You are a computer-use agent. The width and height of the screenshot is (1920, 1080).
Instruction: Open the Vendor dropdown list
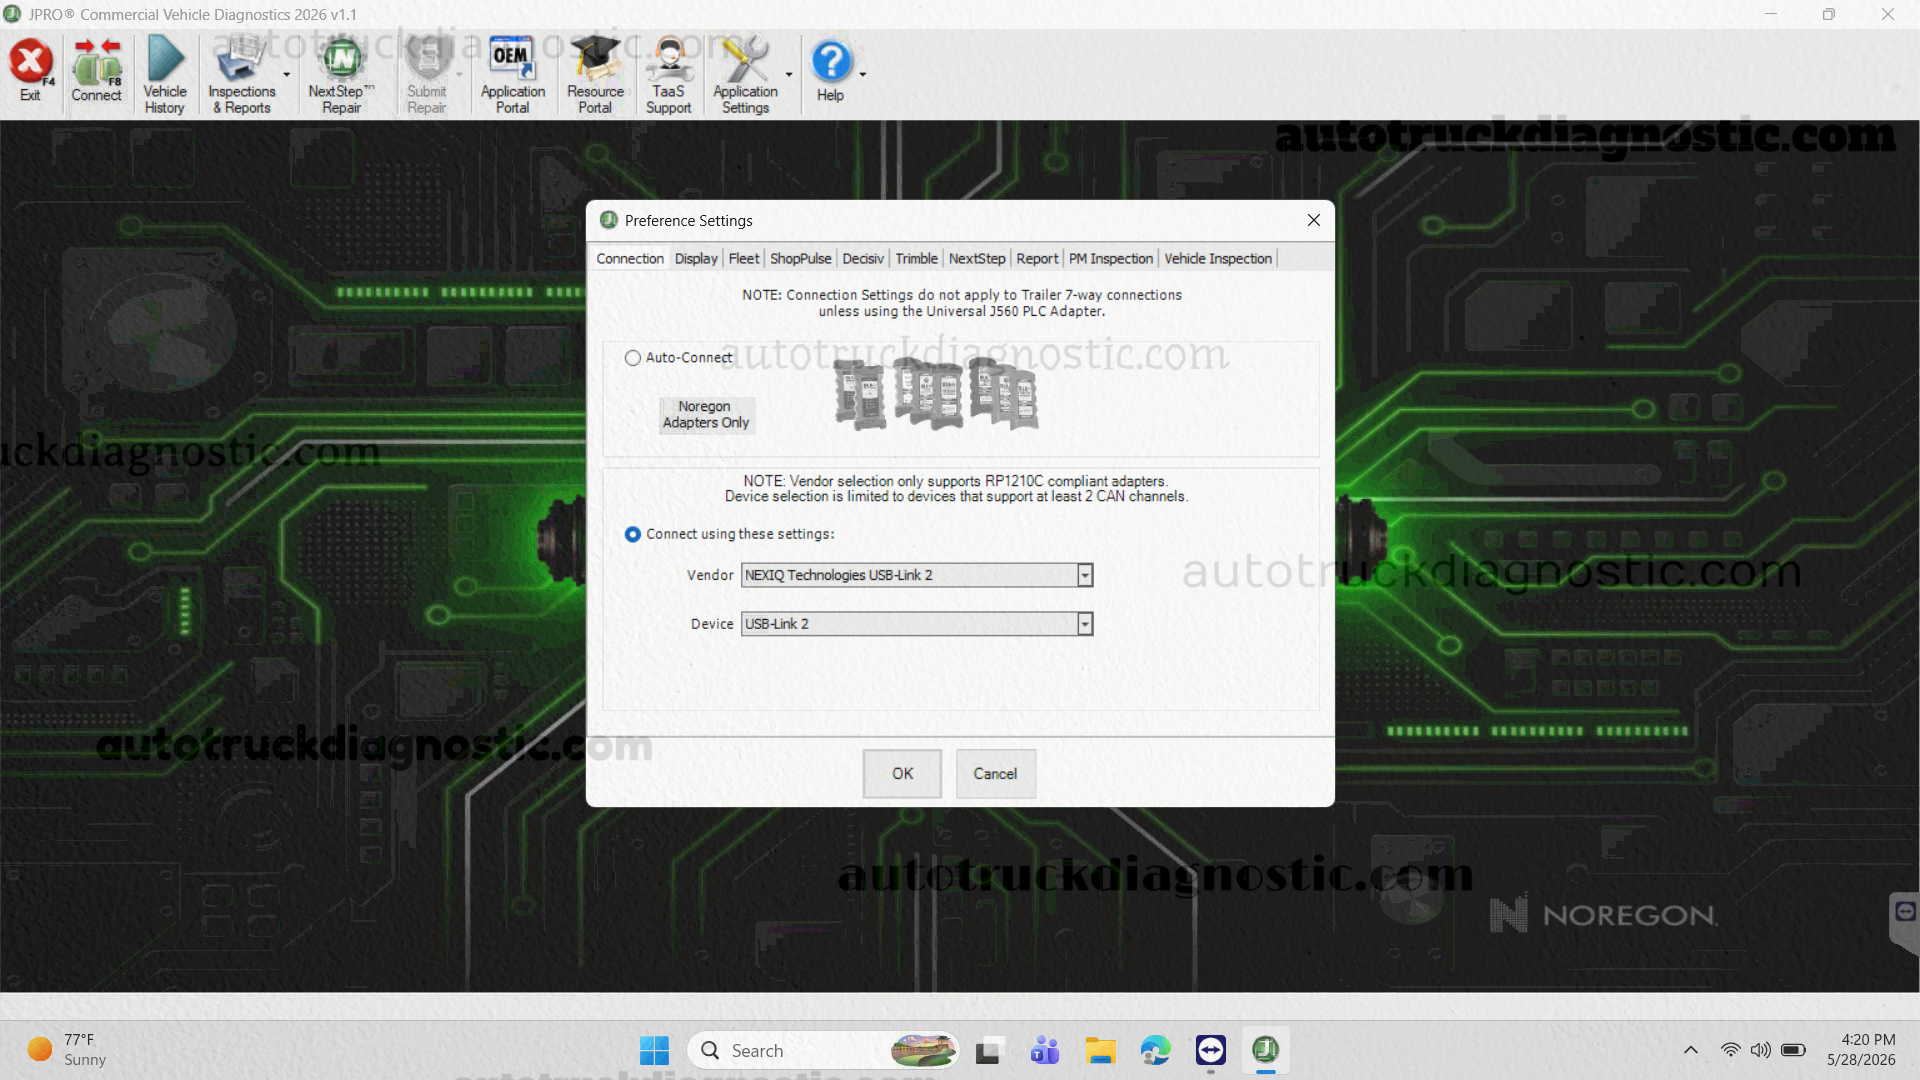click(x=1085, y=575)
